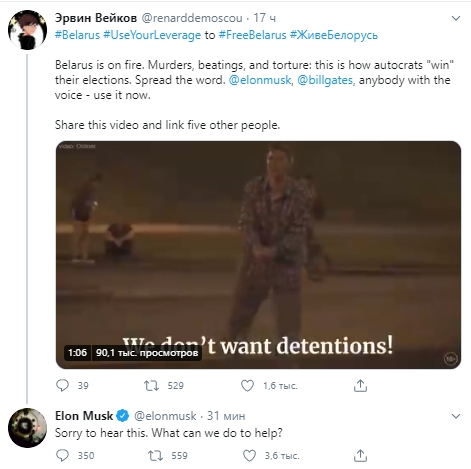Expand options menu for Эрвин Вейков tweet
This screenshot has width=471, height=469.
click(x=455, y=18)
